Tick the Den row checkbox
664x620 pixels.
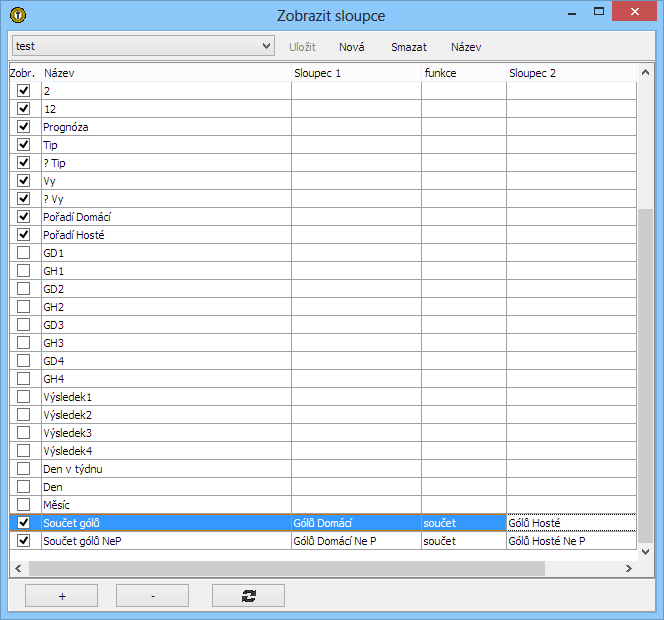click(x=23, y=487)
